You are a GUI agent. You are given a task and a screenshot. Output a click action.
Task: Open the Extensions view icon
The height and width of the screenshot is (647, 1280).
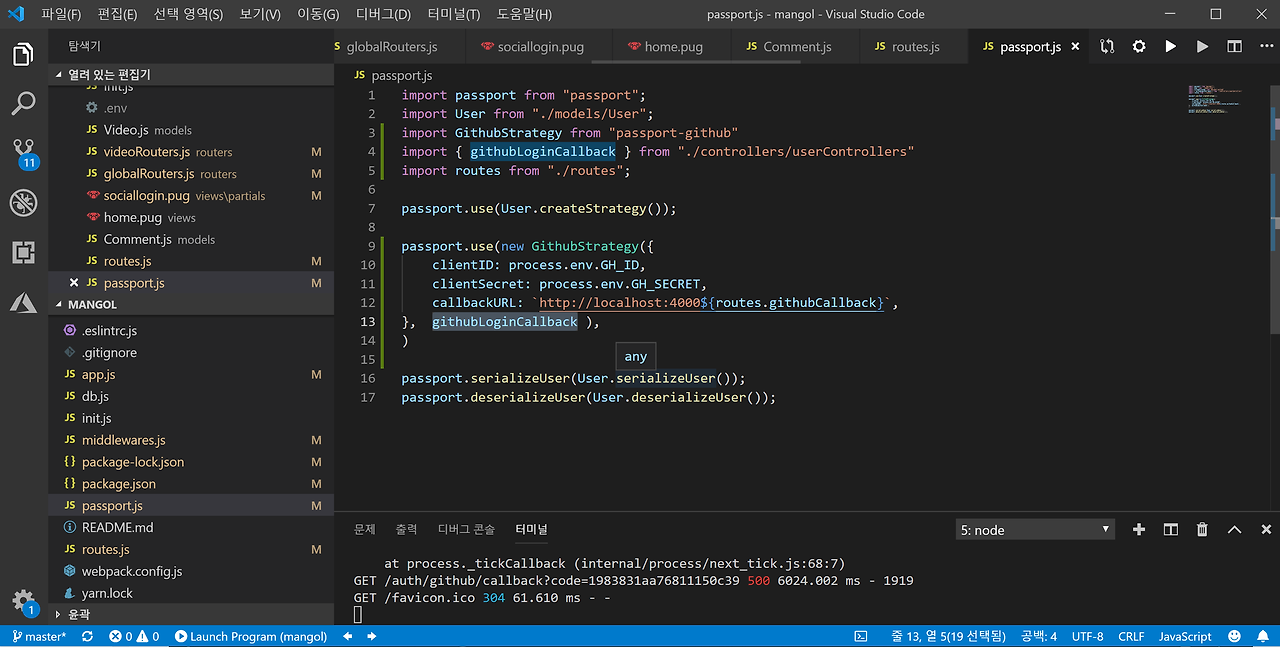[x=23, y=252]
